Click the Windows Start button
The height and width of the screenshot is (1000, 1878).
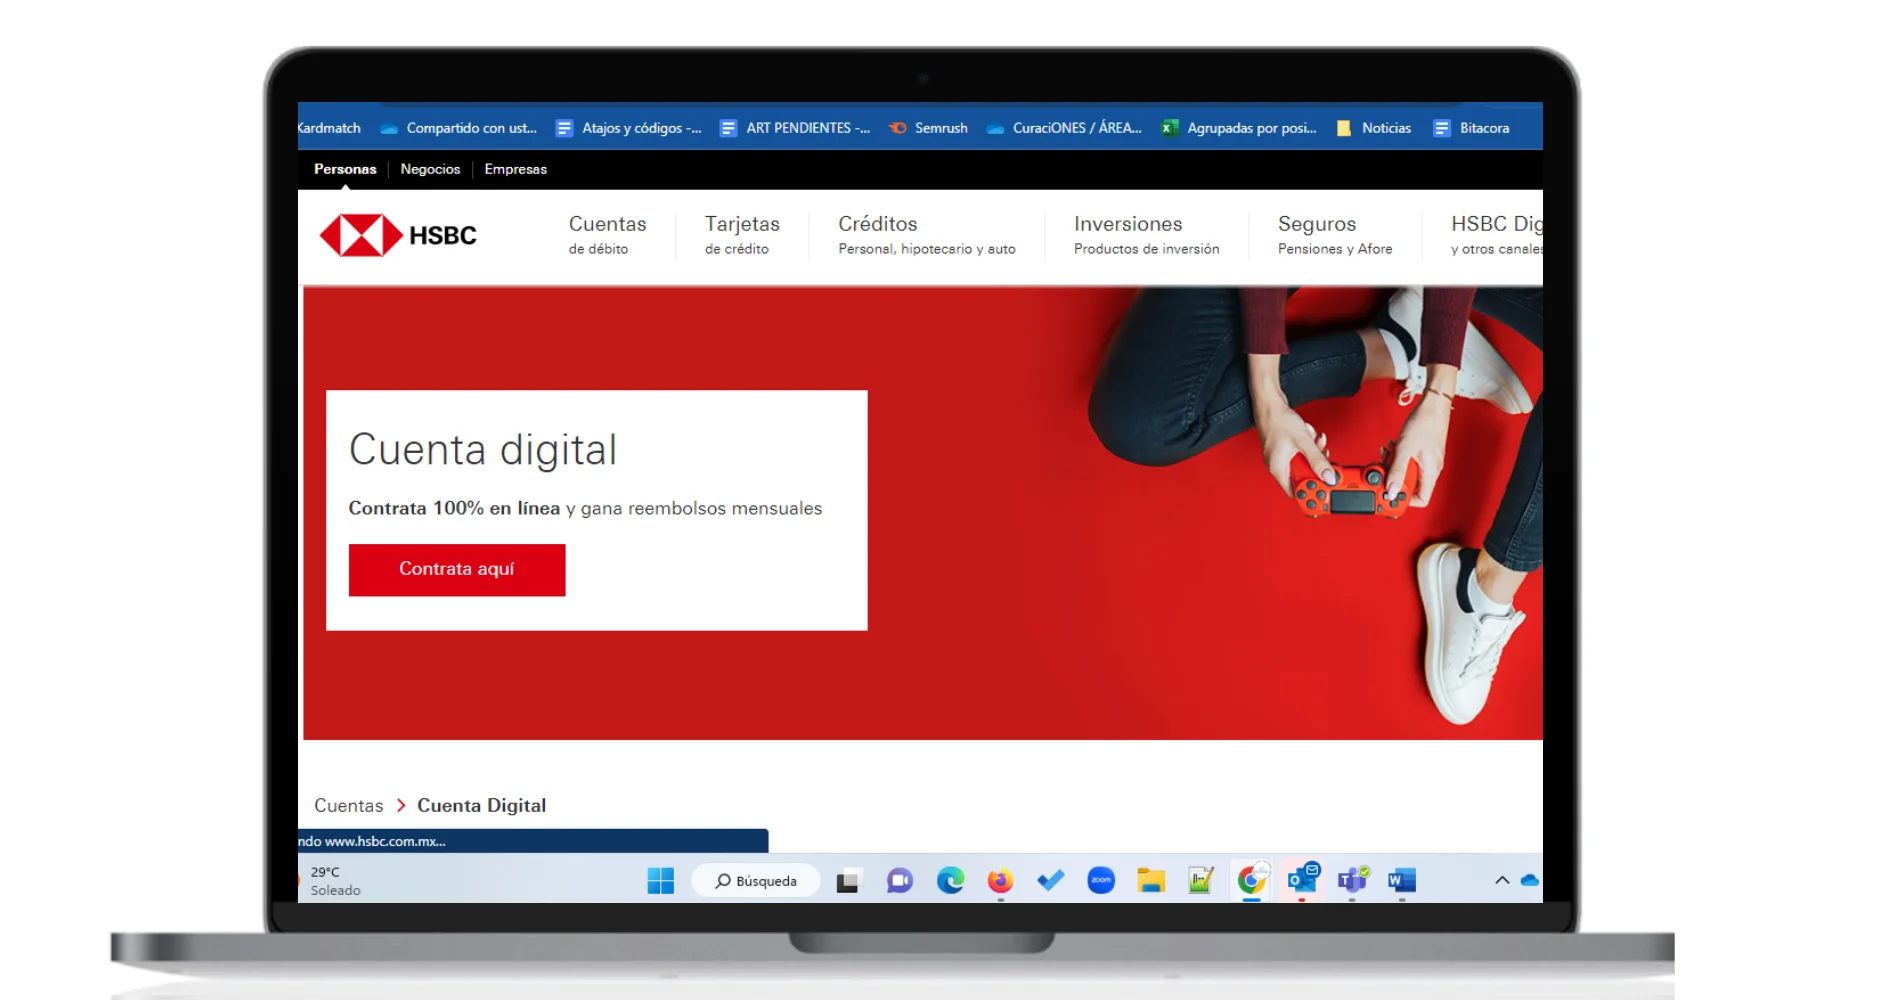coord(660,881)
